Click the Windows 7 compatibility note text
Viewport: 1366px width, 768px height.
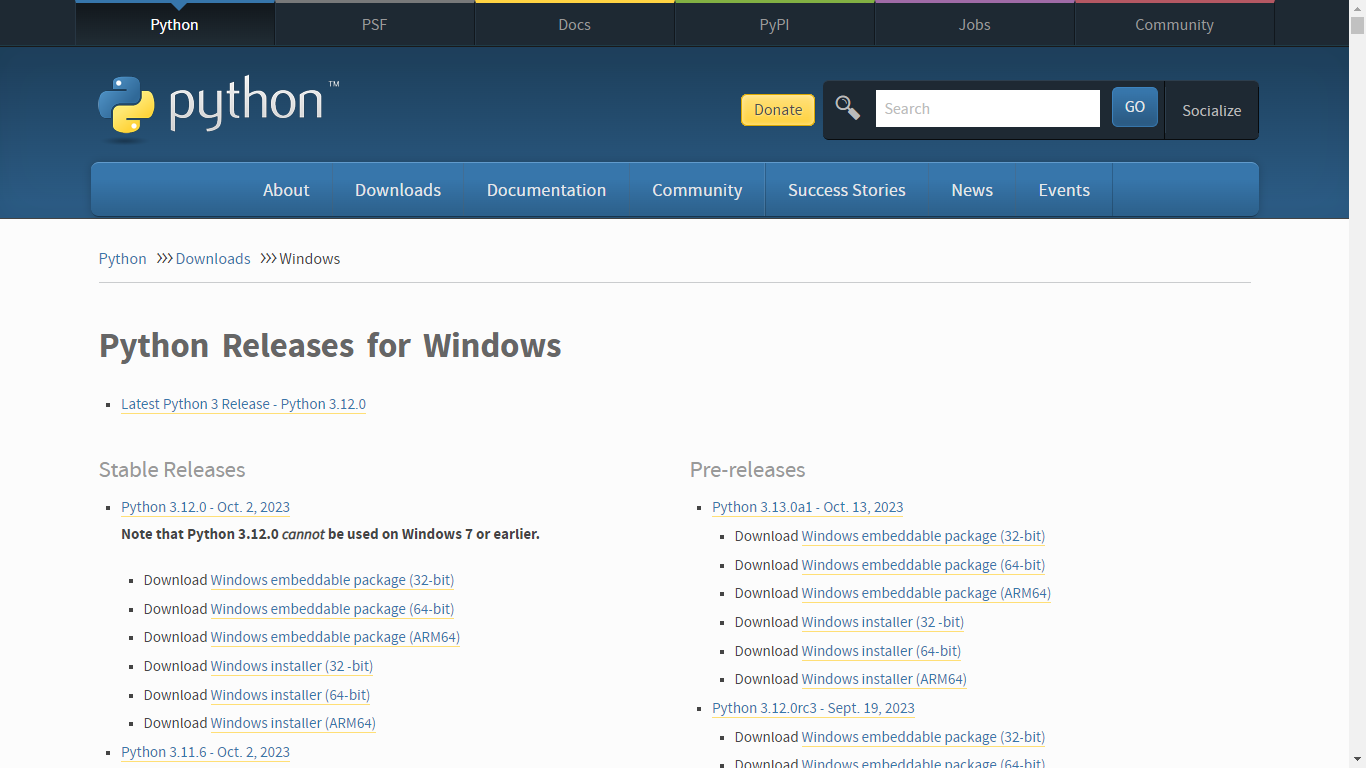pos(330,534)
